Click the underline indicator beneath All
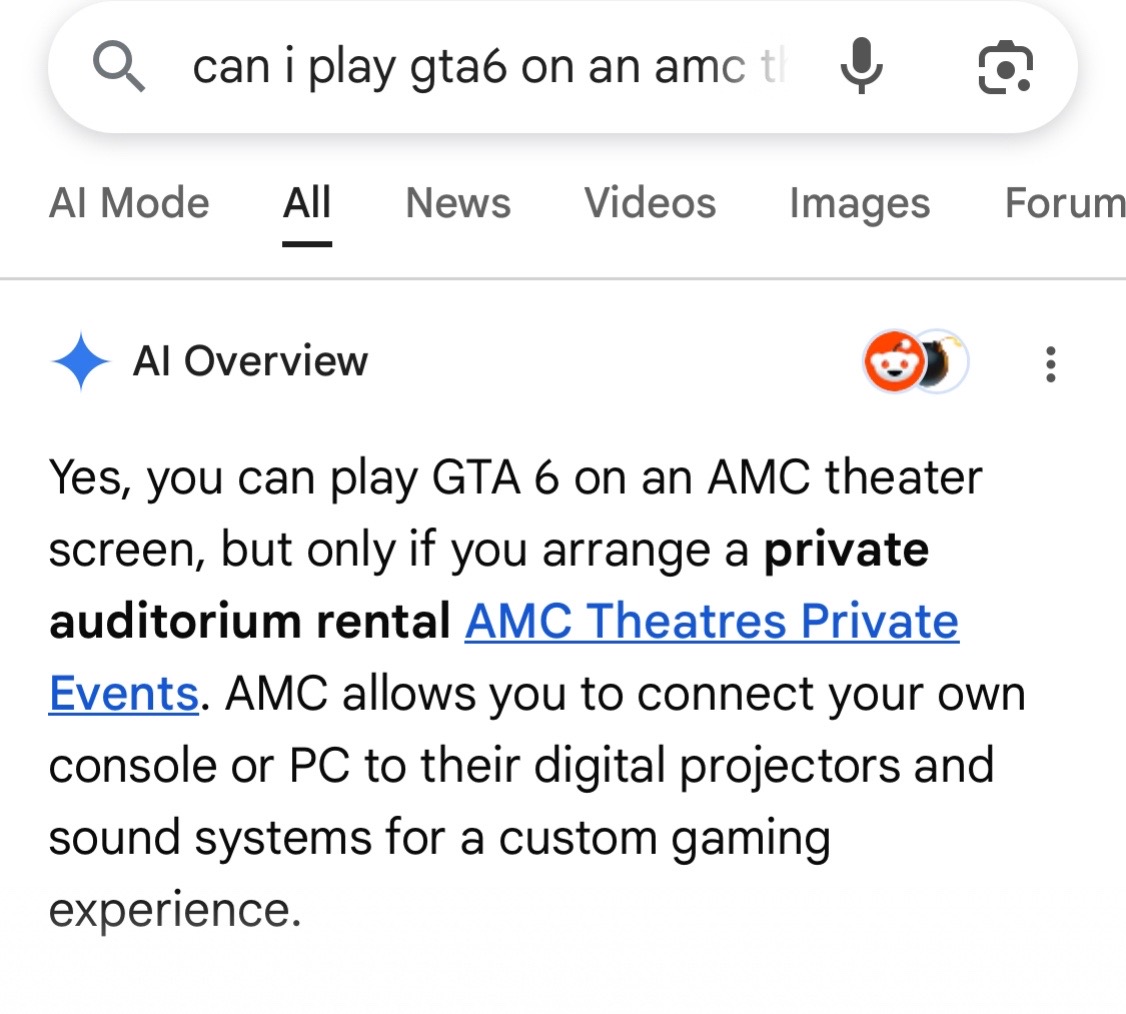Viewport: 1126px width, 1014px height. 307,244
